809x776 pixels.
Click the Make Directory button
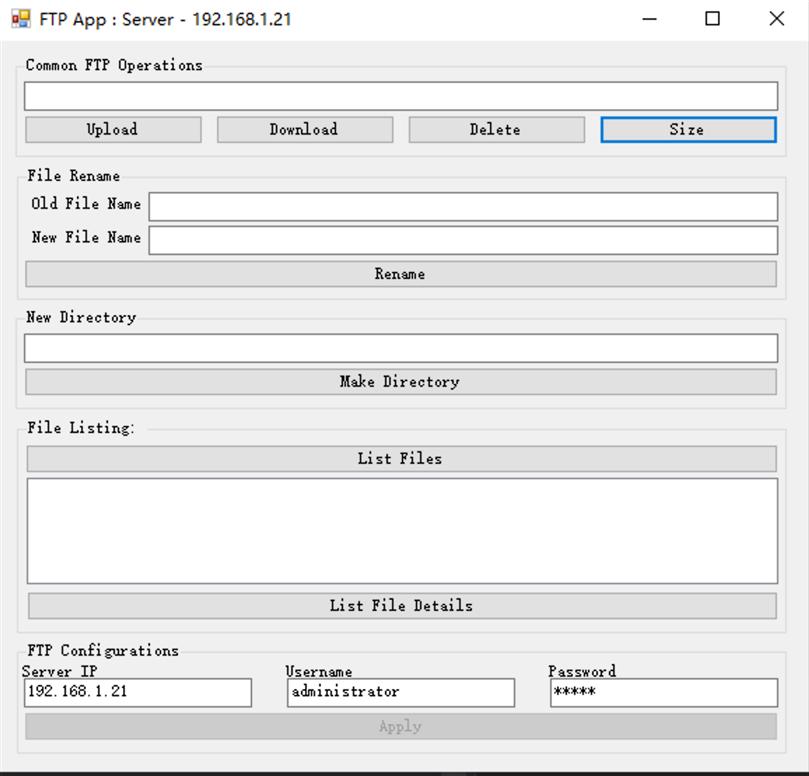click(x=400, y=382)
